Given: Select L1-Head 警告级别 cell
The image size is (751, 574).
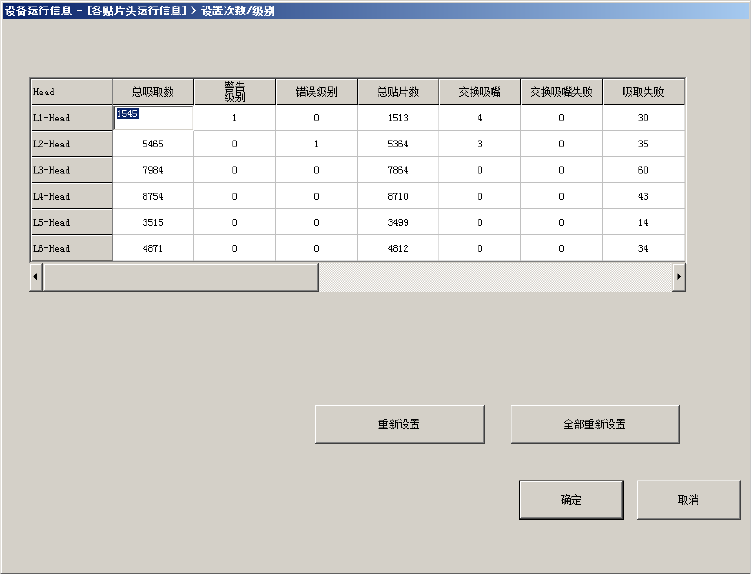Looking at the screenshot, I should coord(235,118).
